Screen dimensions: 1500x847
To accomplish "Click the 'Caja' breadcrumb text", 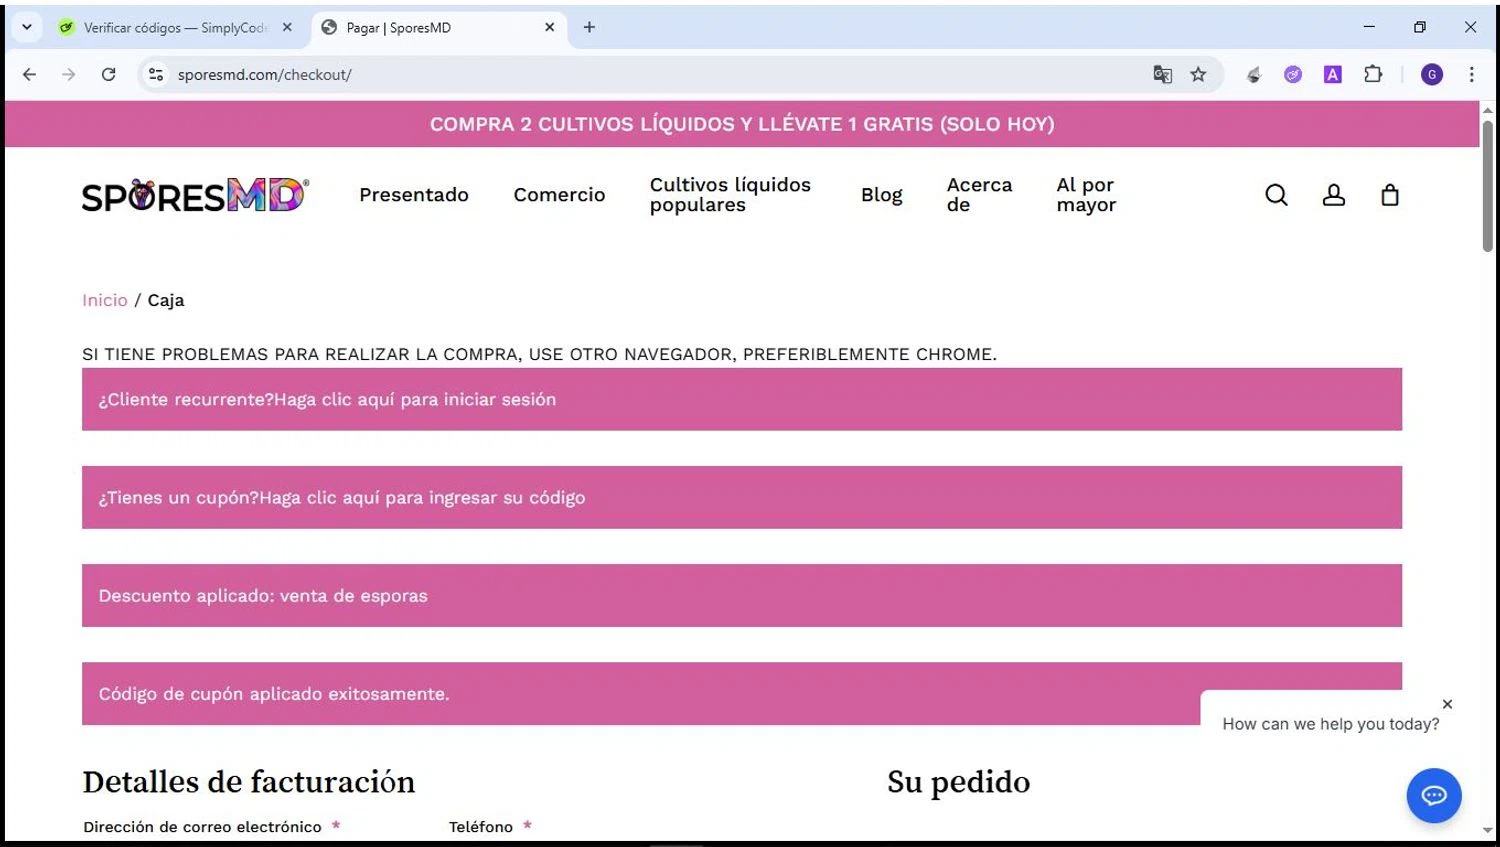I will (166, 300).
